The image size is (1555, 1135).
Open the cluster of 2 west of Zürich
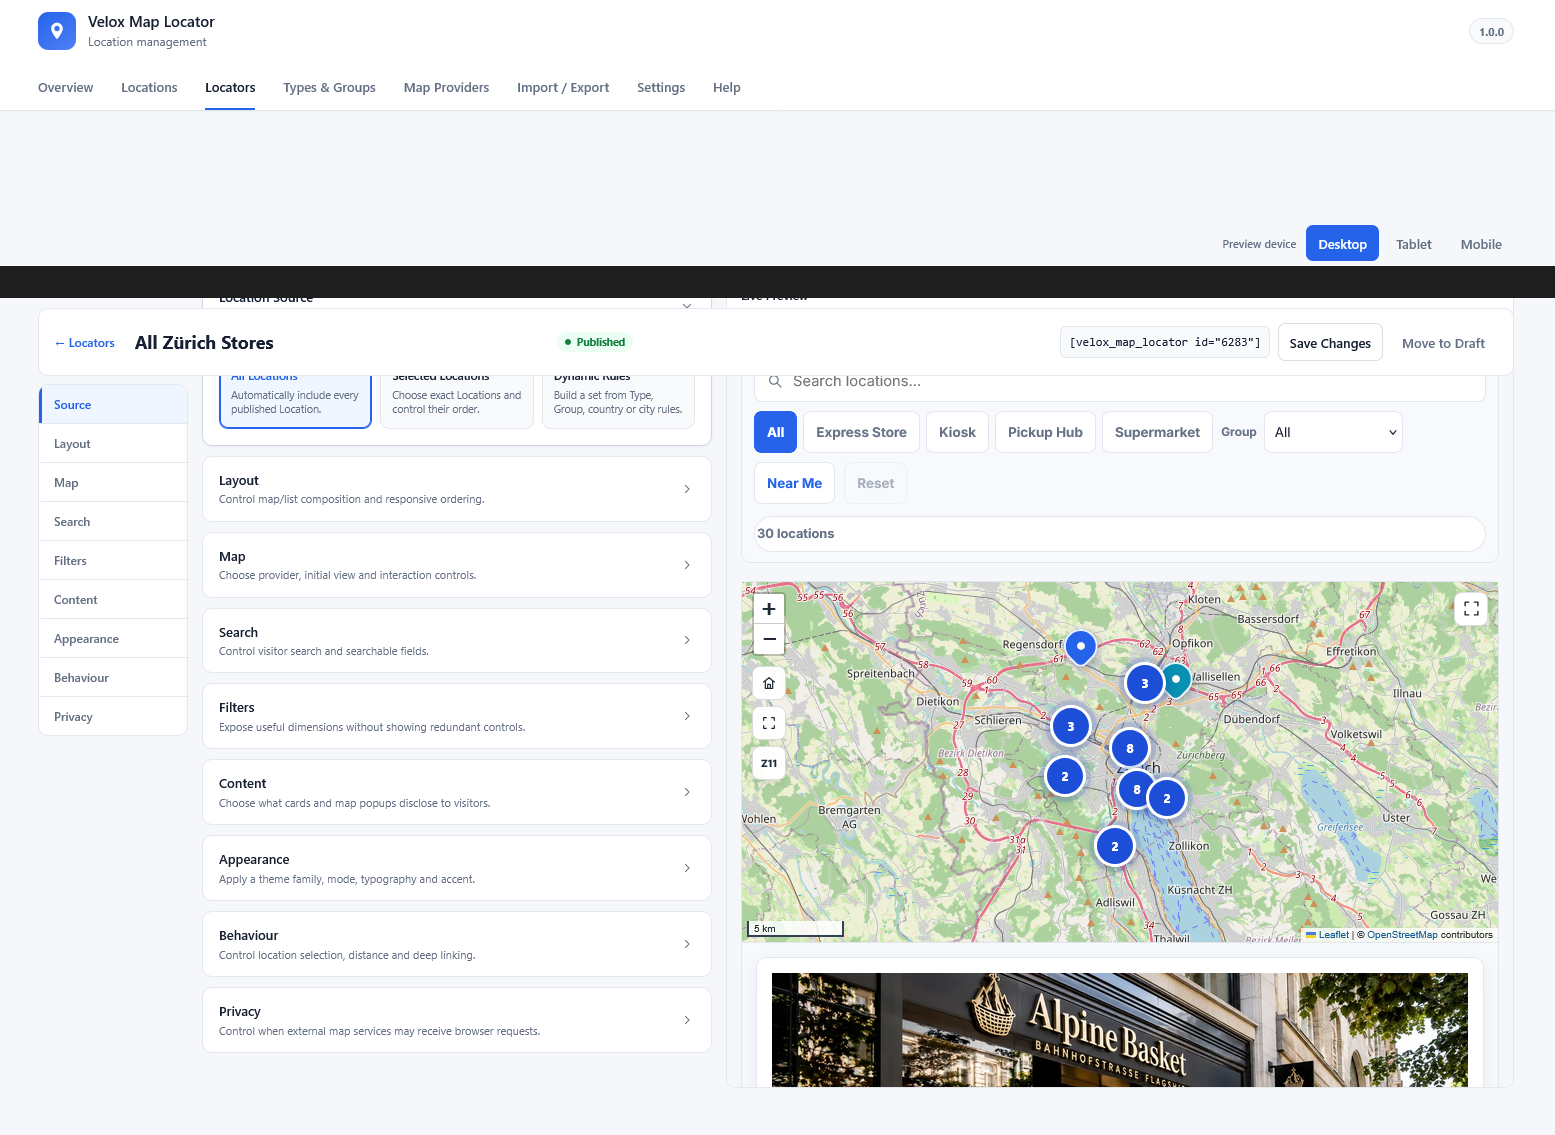click(1065, 777)
